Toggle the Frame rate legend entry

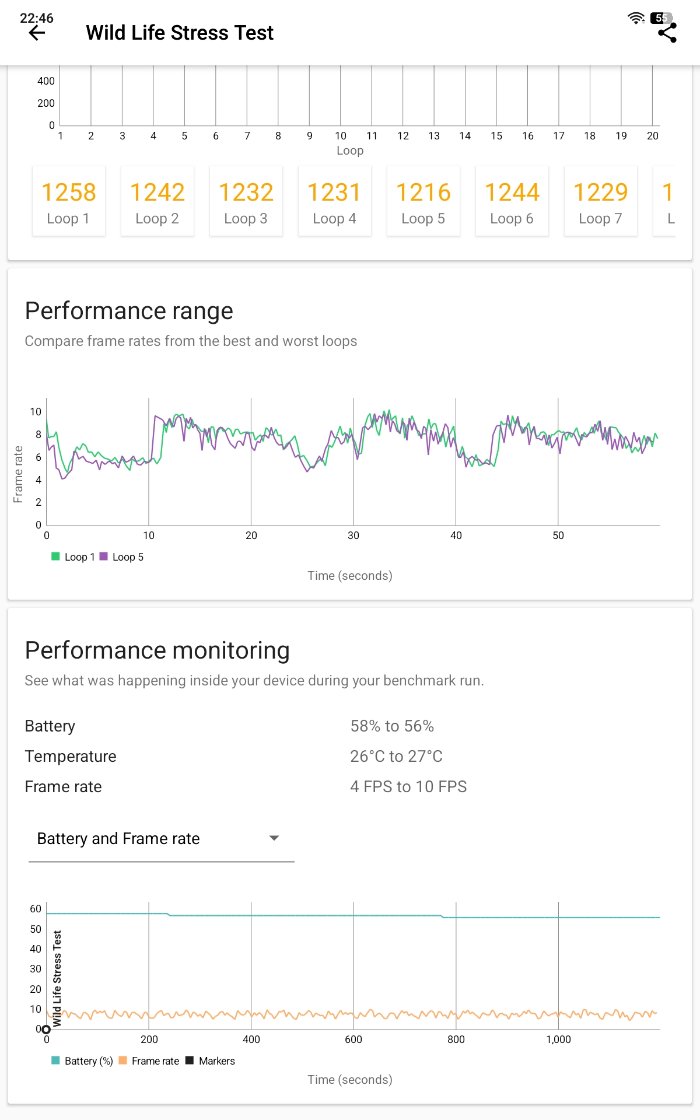[x=150, y=1060]
